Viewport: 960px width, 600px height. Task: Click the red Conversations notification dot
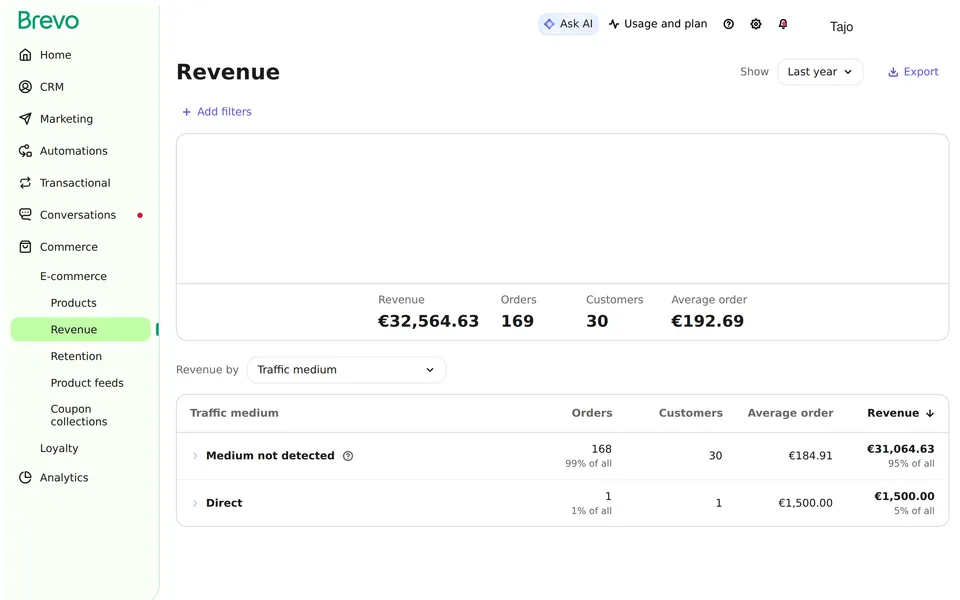pos(140,216)
